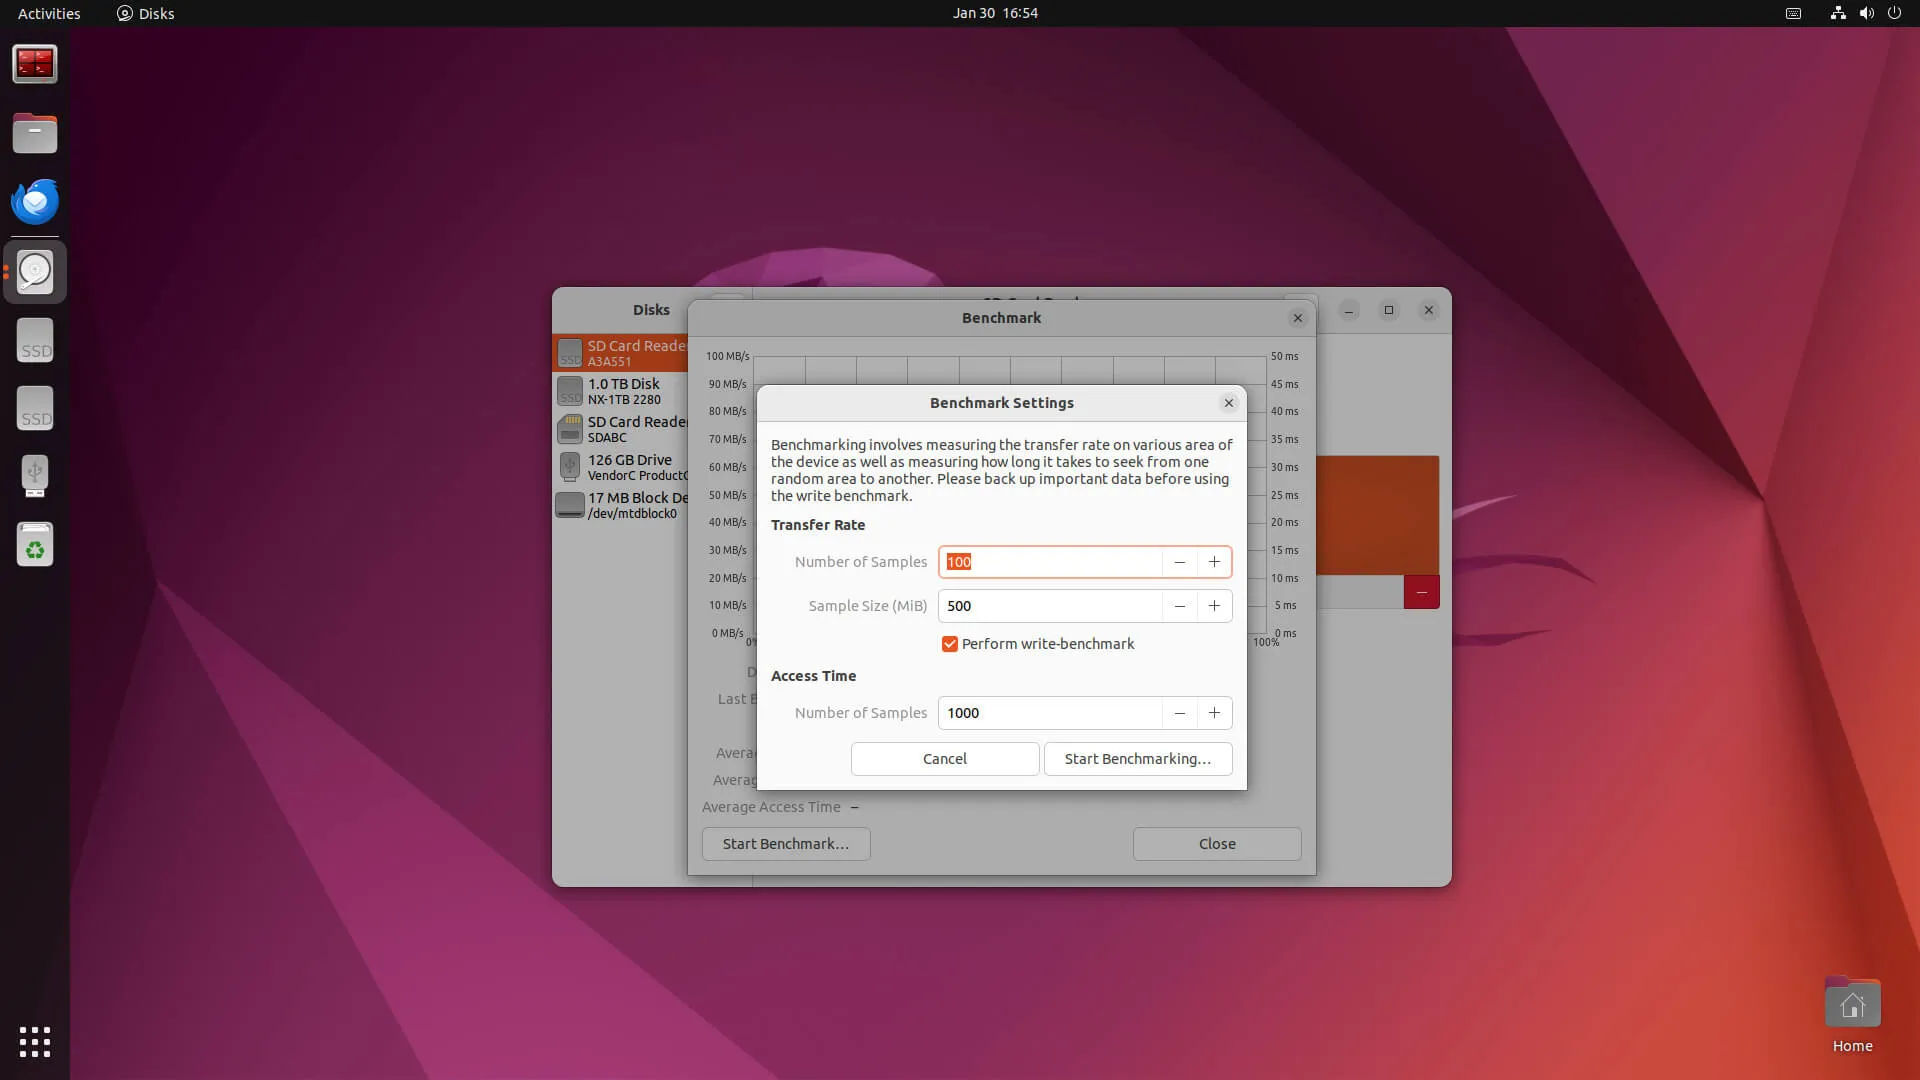Decrease Transfer Rate number of samples
This screenshot has height=1080, width=1920.
[x=1180, y=562]
